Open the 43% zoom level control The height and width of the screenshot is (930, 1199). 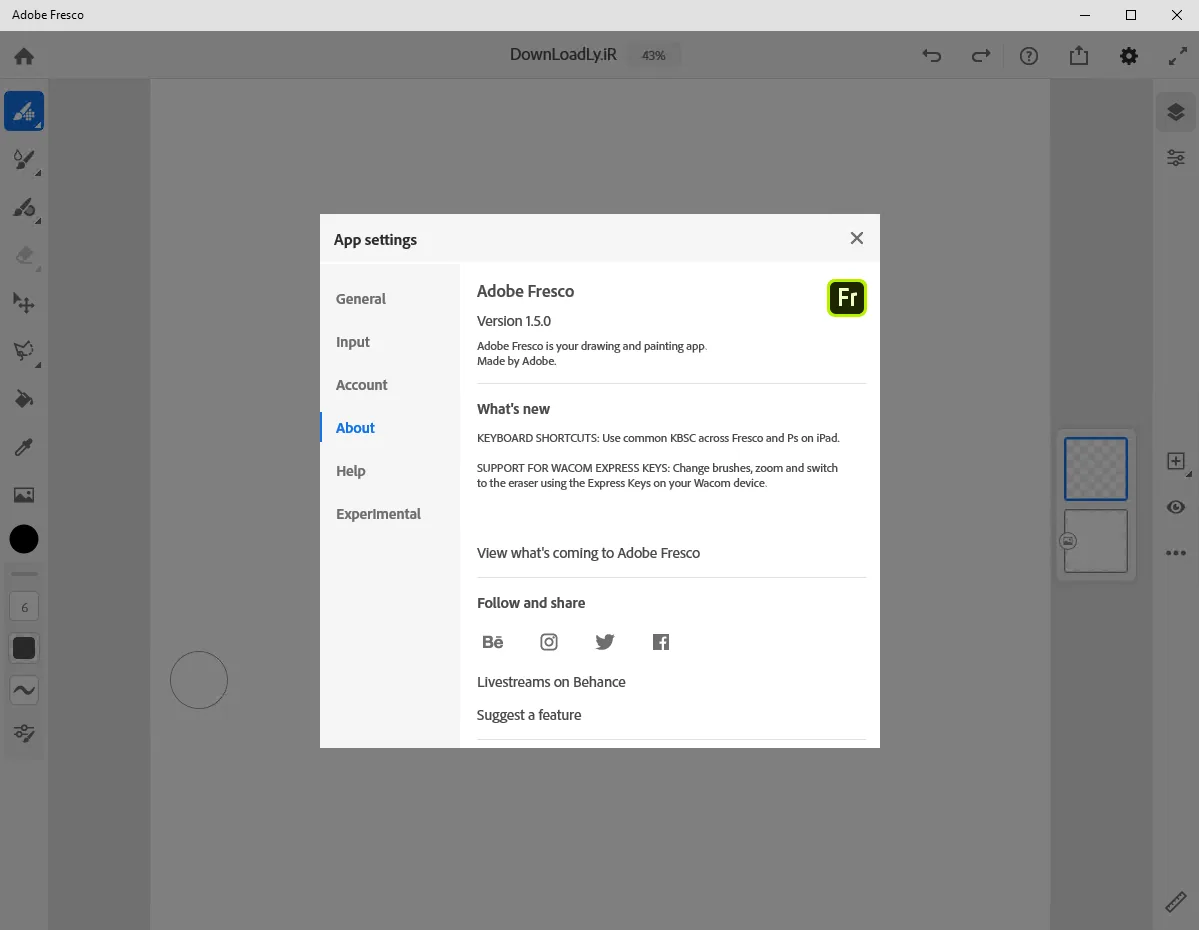pyautogui.click(x=654, y=55)
